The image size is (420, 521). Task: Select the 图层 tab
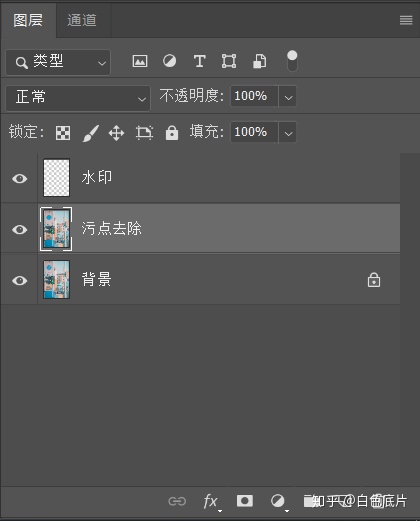coord(28,20)
